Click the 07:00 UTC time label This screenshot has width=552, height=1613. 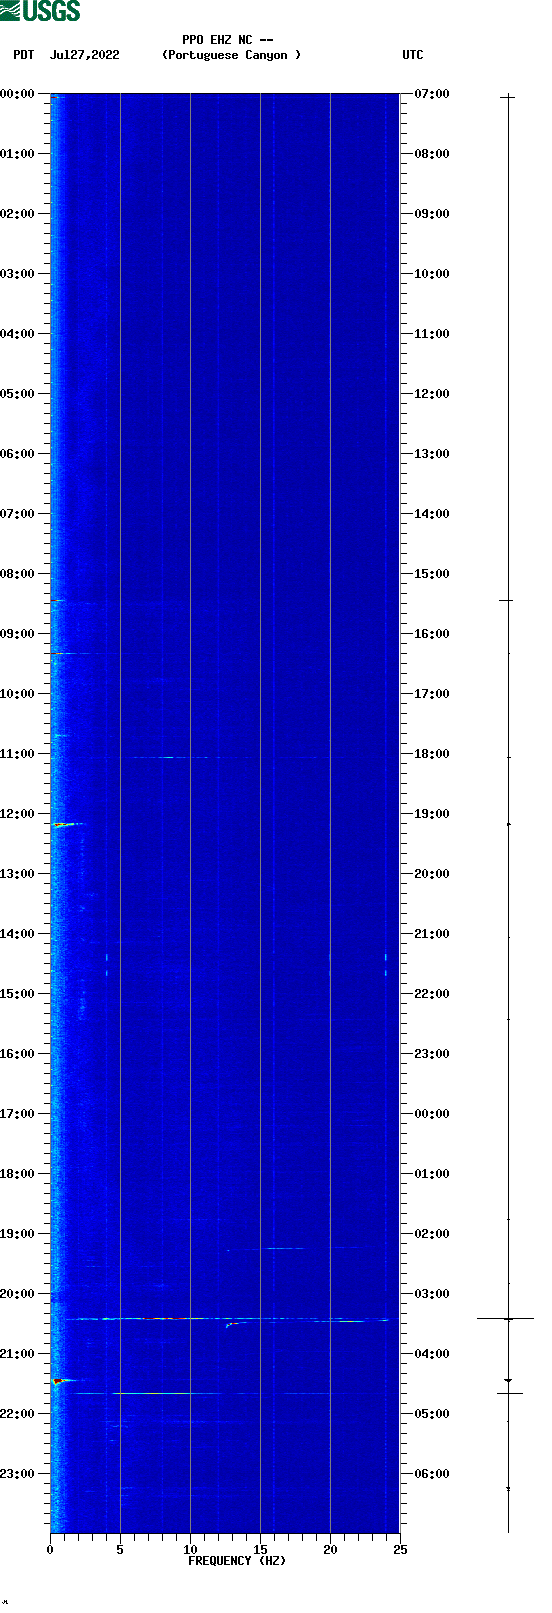432,94
